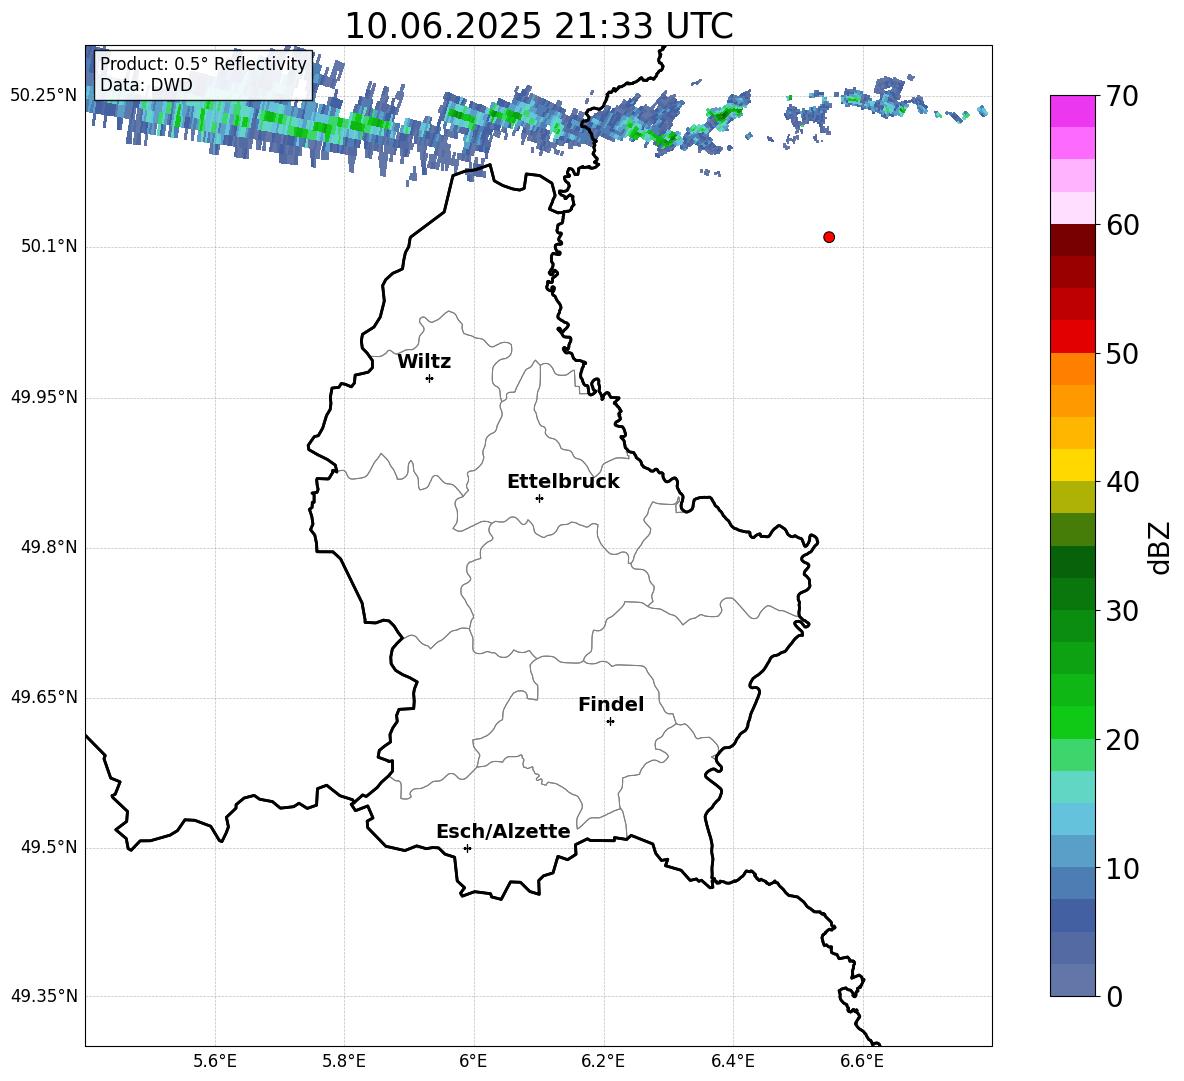The width and height of the screenshot is (1184, 1081).
Task: Click the longitude label 6.2°E
Action: click(x=603, y=1061)
